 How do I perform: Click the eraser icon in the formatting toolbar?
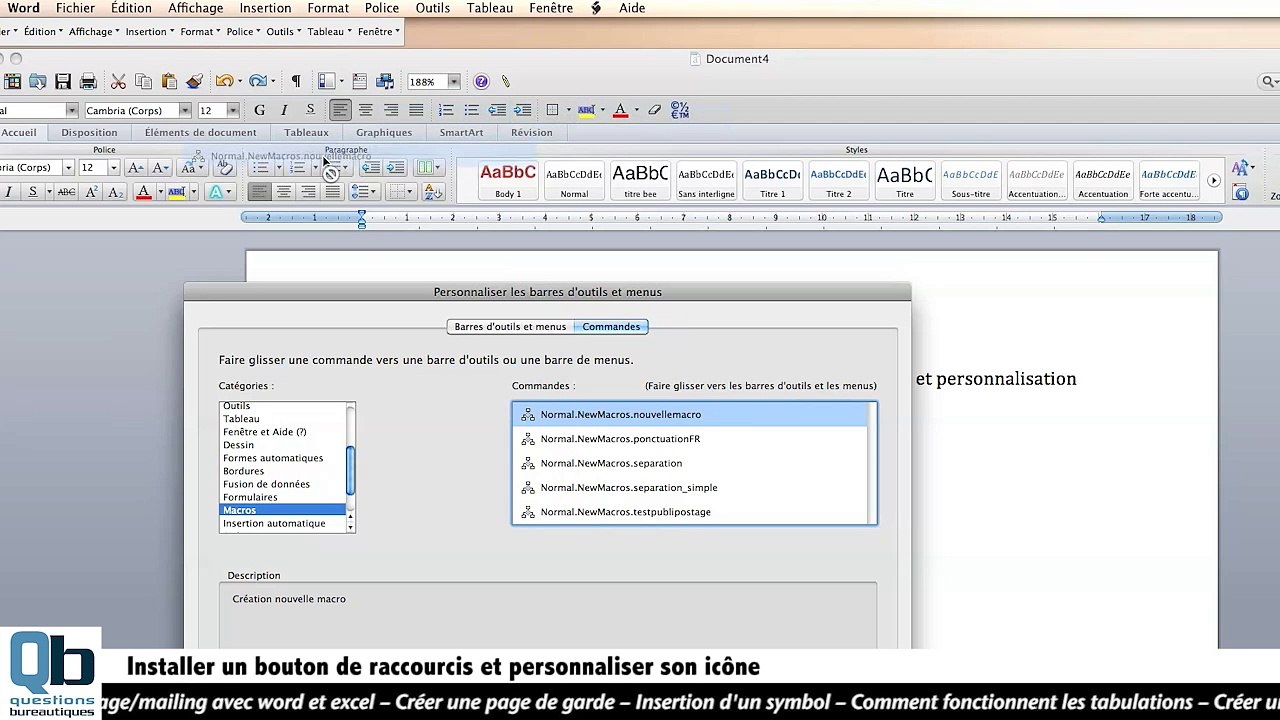(655, 110)
